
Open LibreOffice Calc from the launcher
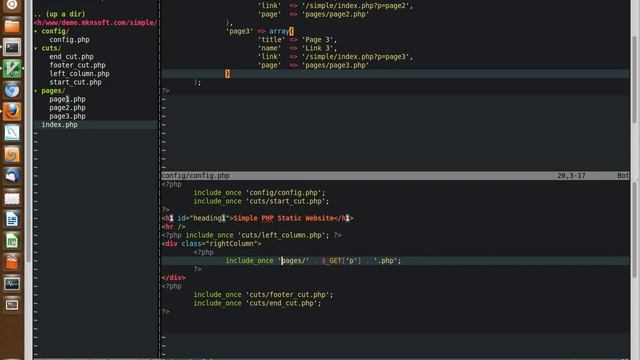(x=12, y=241)
